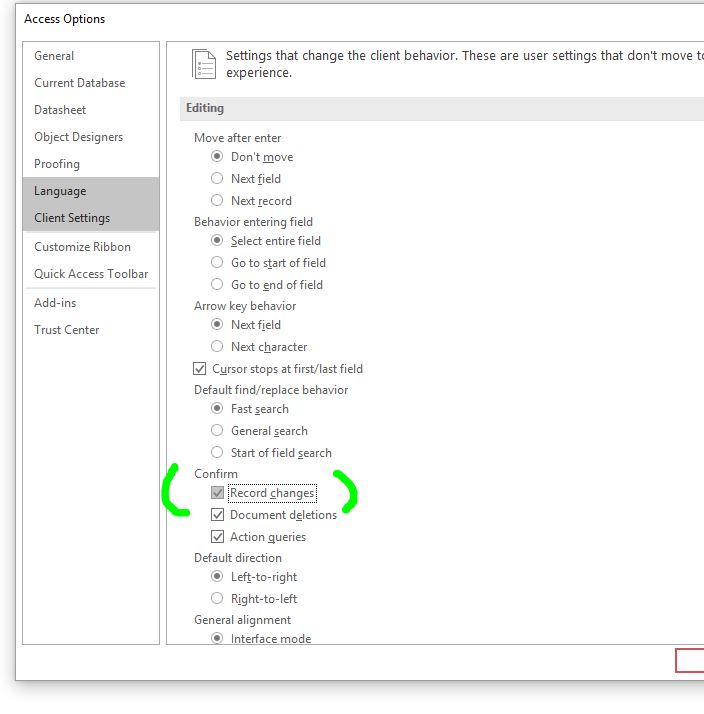Click the "Confirm" group label
Viewport: 704px width, 714px height.
(216, 474)
